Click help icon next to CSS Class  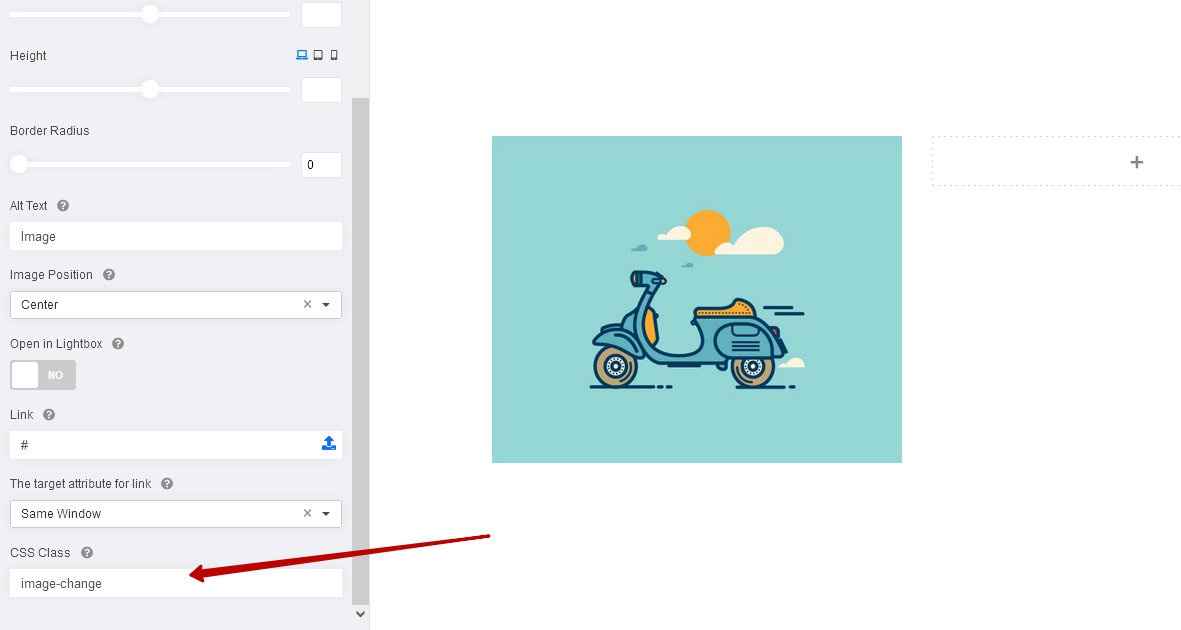tap(87, 553)
